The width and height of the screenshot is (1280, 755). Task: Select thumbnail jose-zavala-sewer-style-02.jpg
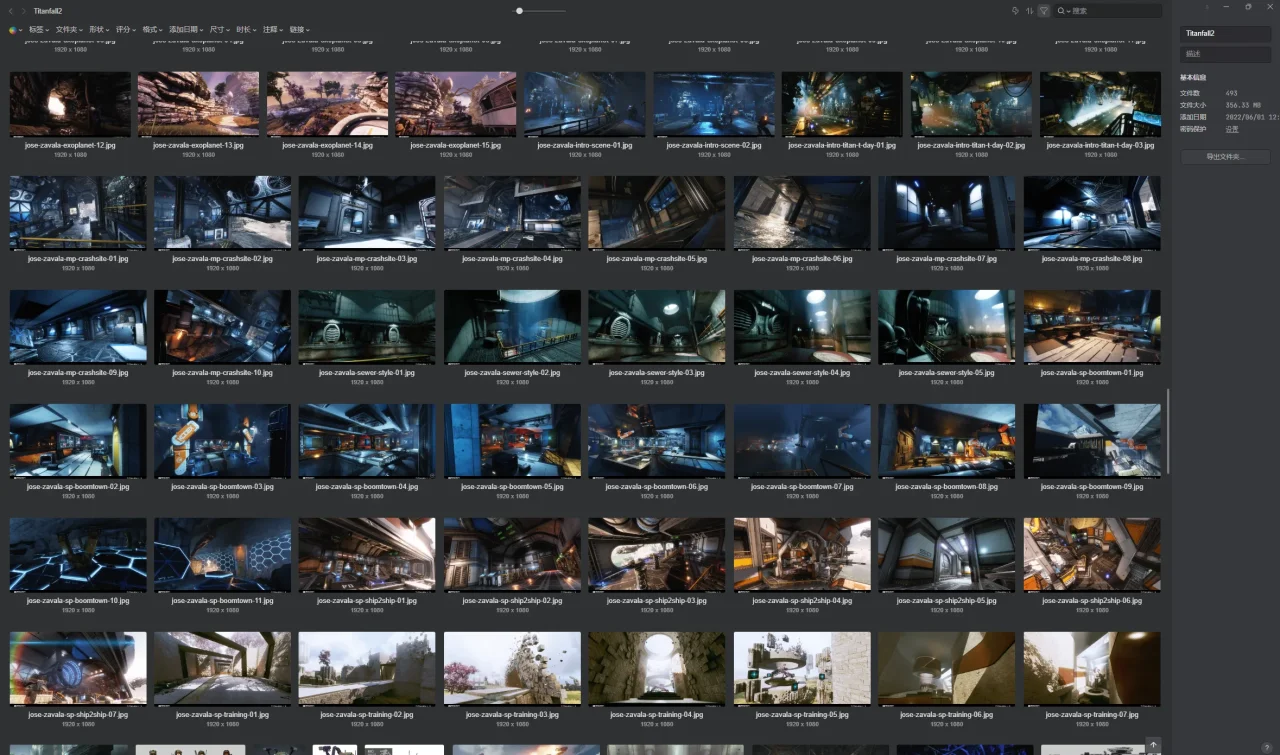(512, 327)
